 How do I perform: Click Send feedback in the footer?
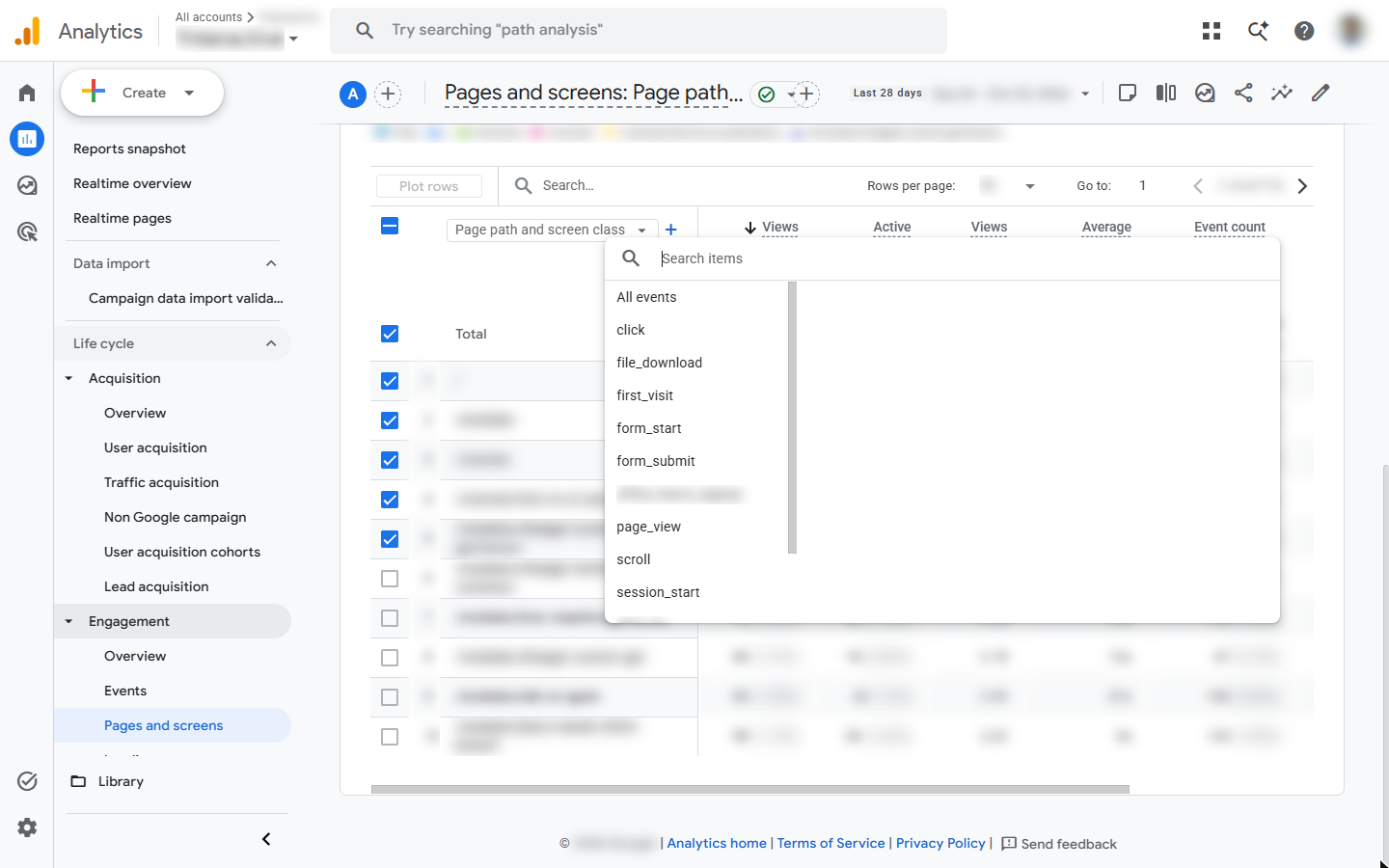coord(1059,844)
